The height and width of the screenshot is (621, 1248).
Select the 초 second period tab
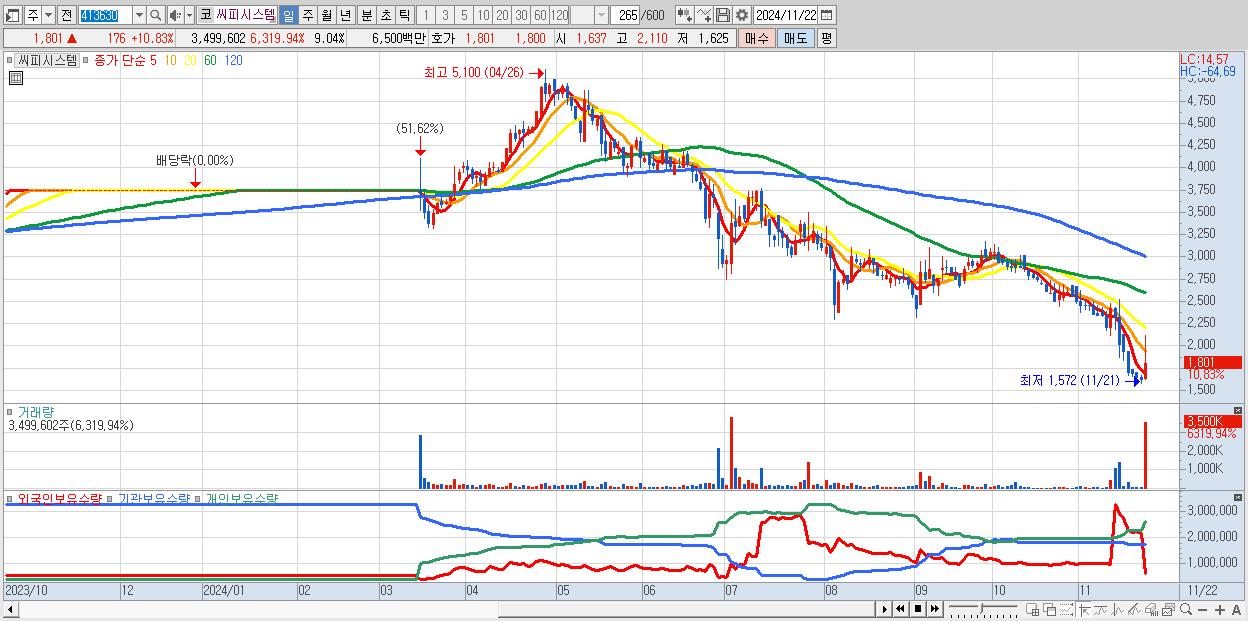pyautogui.click(x=385, y=15)
